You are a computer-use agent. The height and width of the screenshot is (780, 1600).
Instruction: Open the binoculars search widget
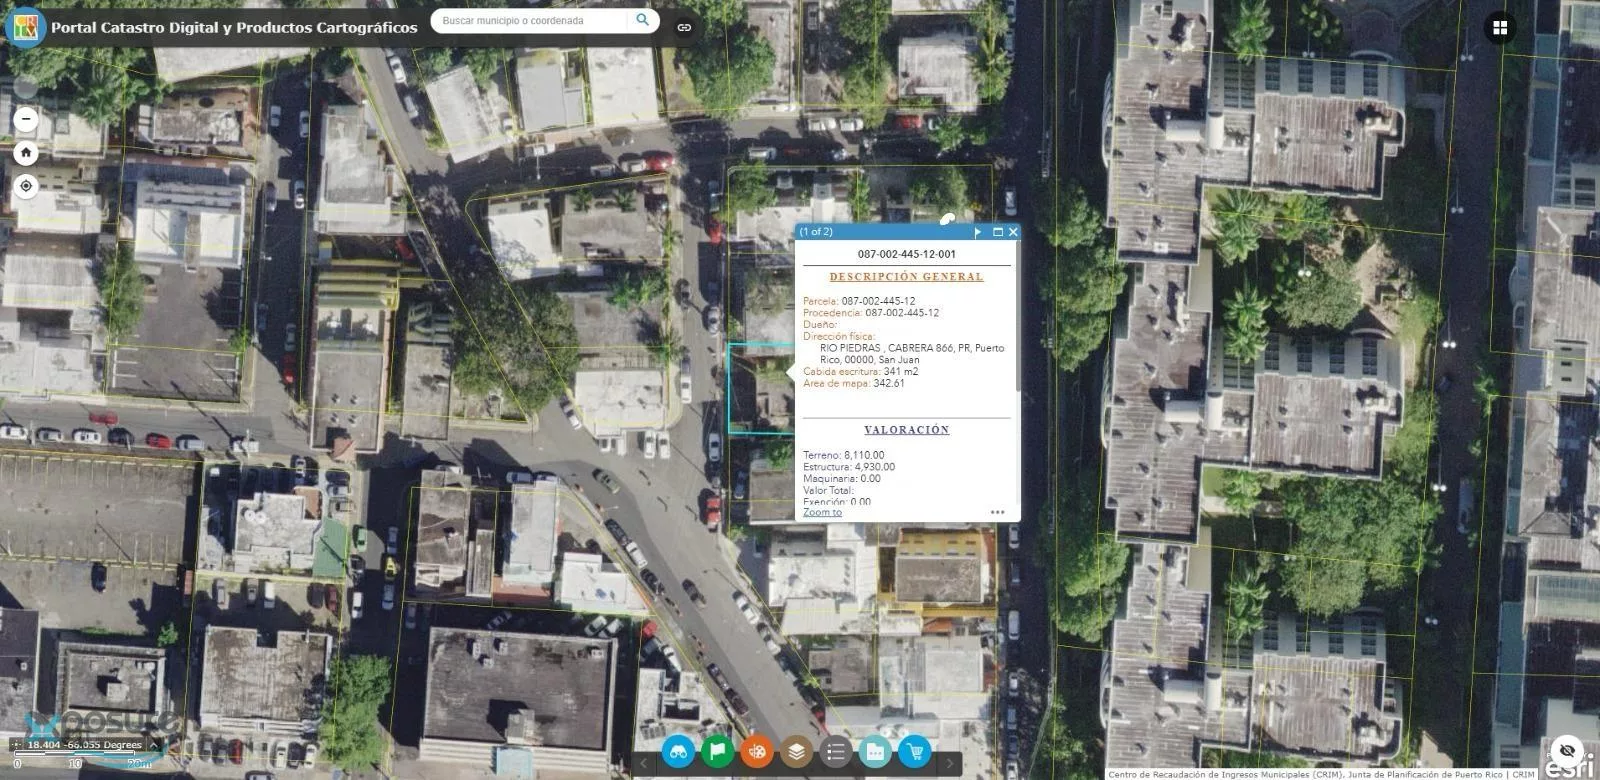coord(678,751)
